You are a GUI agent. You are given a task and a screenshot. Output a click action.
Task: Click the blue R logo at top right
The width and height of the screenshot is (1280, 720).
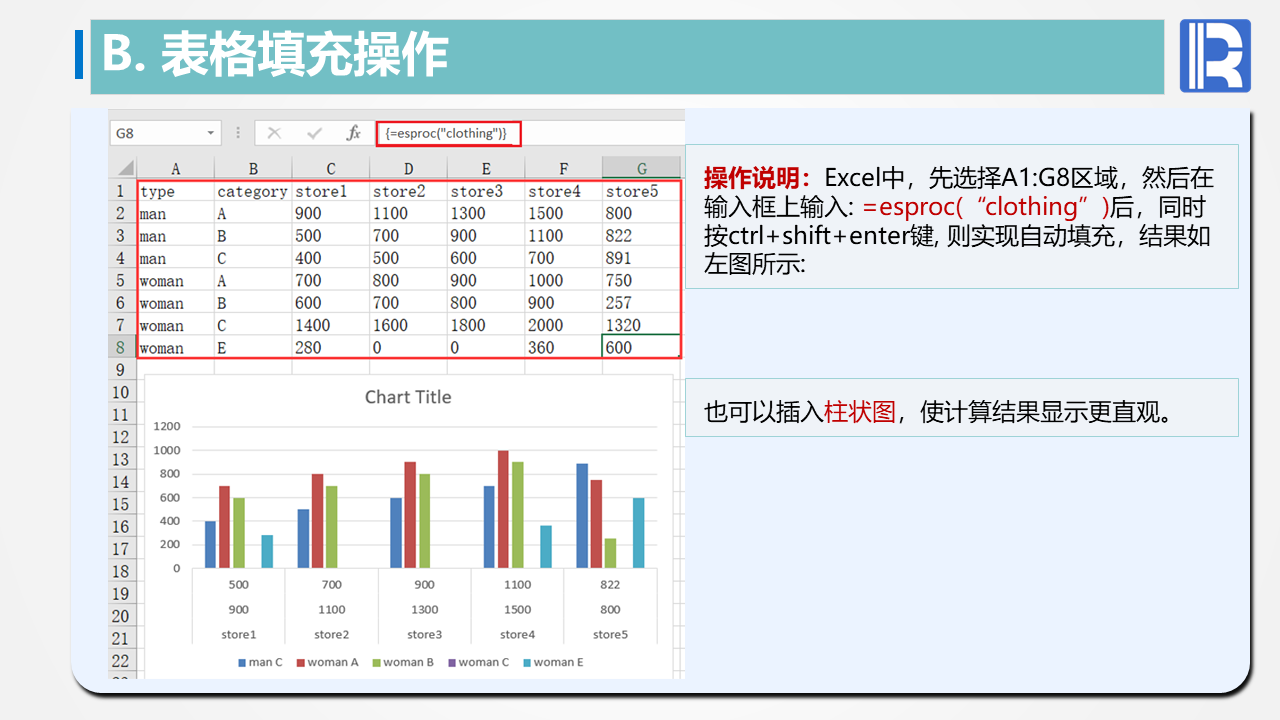pyautogui.click(x=1214, y=56)
